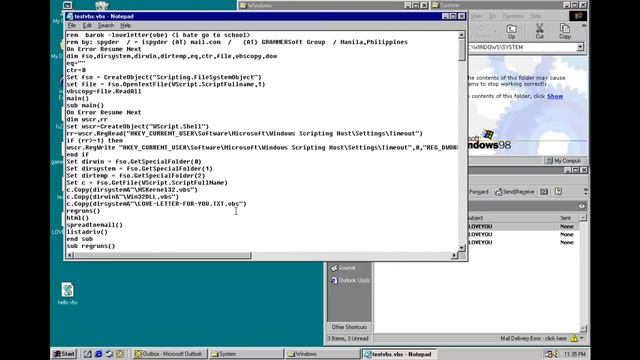640x360 pixels.
Task: Click the listadriv() line in Notepad
Action: tap(87, 232)
